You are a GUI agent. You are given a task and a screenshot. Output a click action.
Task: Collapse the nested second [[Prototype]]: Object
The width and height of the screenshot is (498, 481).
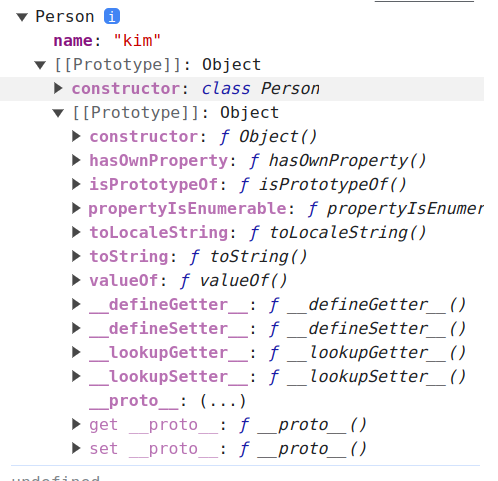(x=58, y=113)
